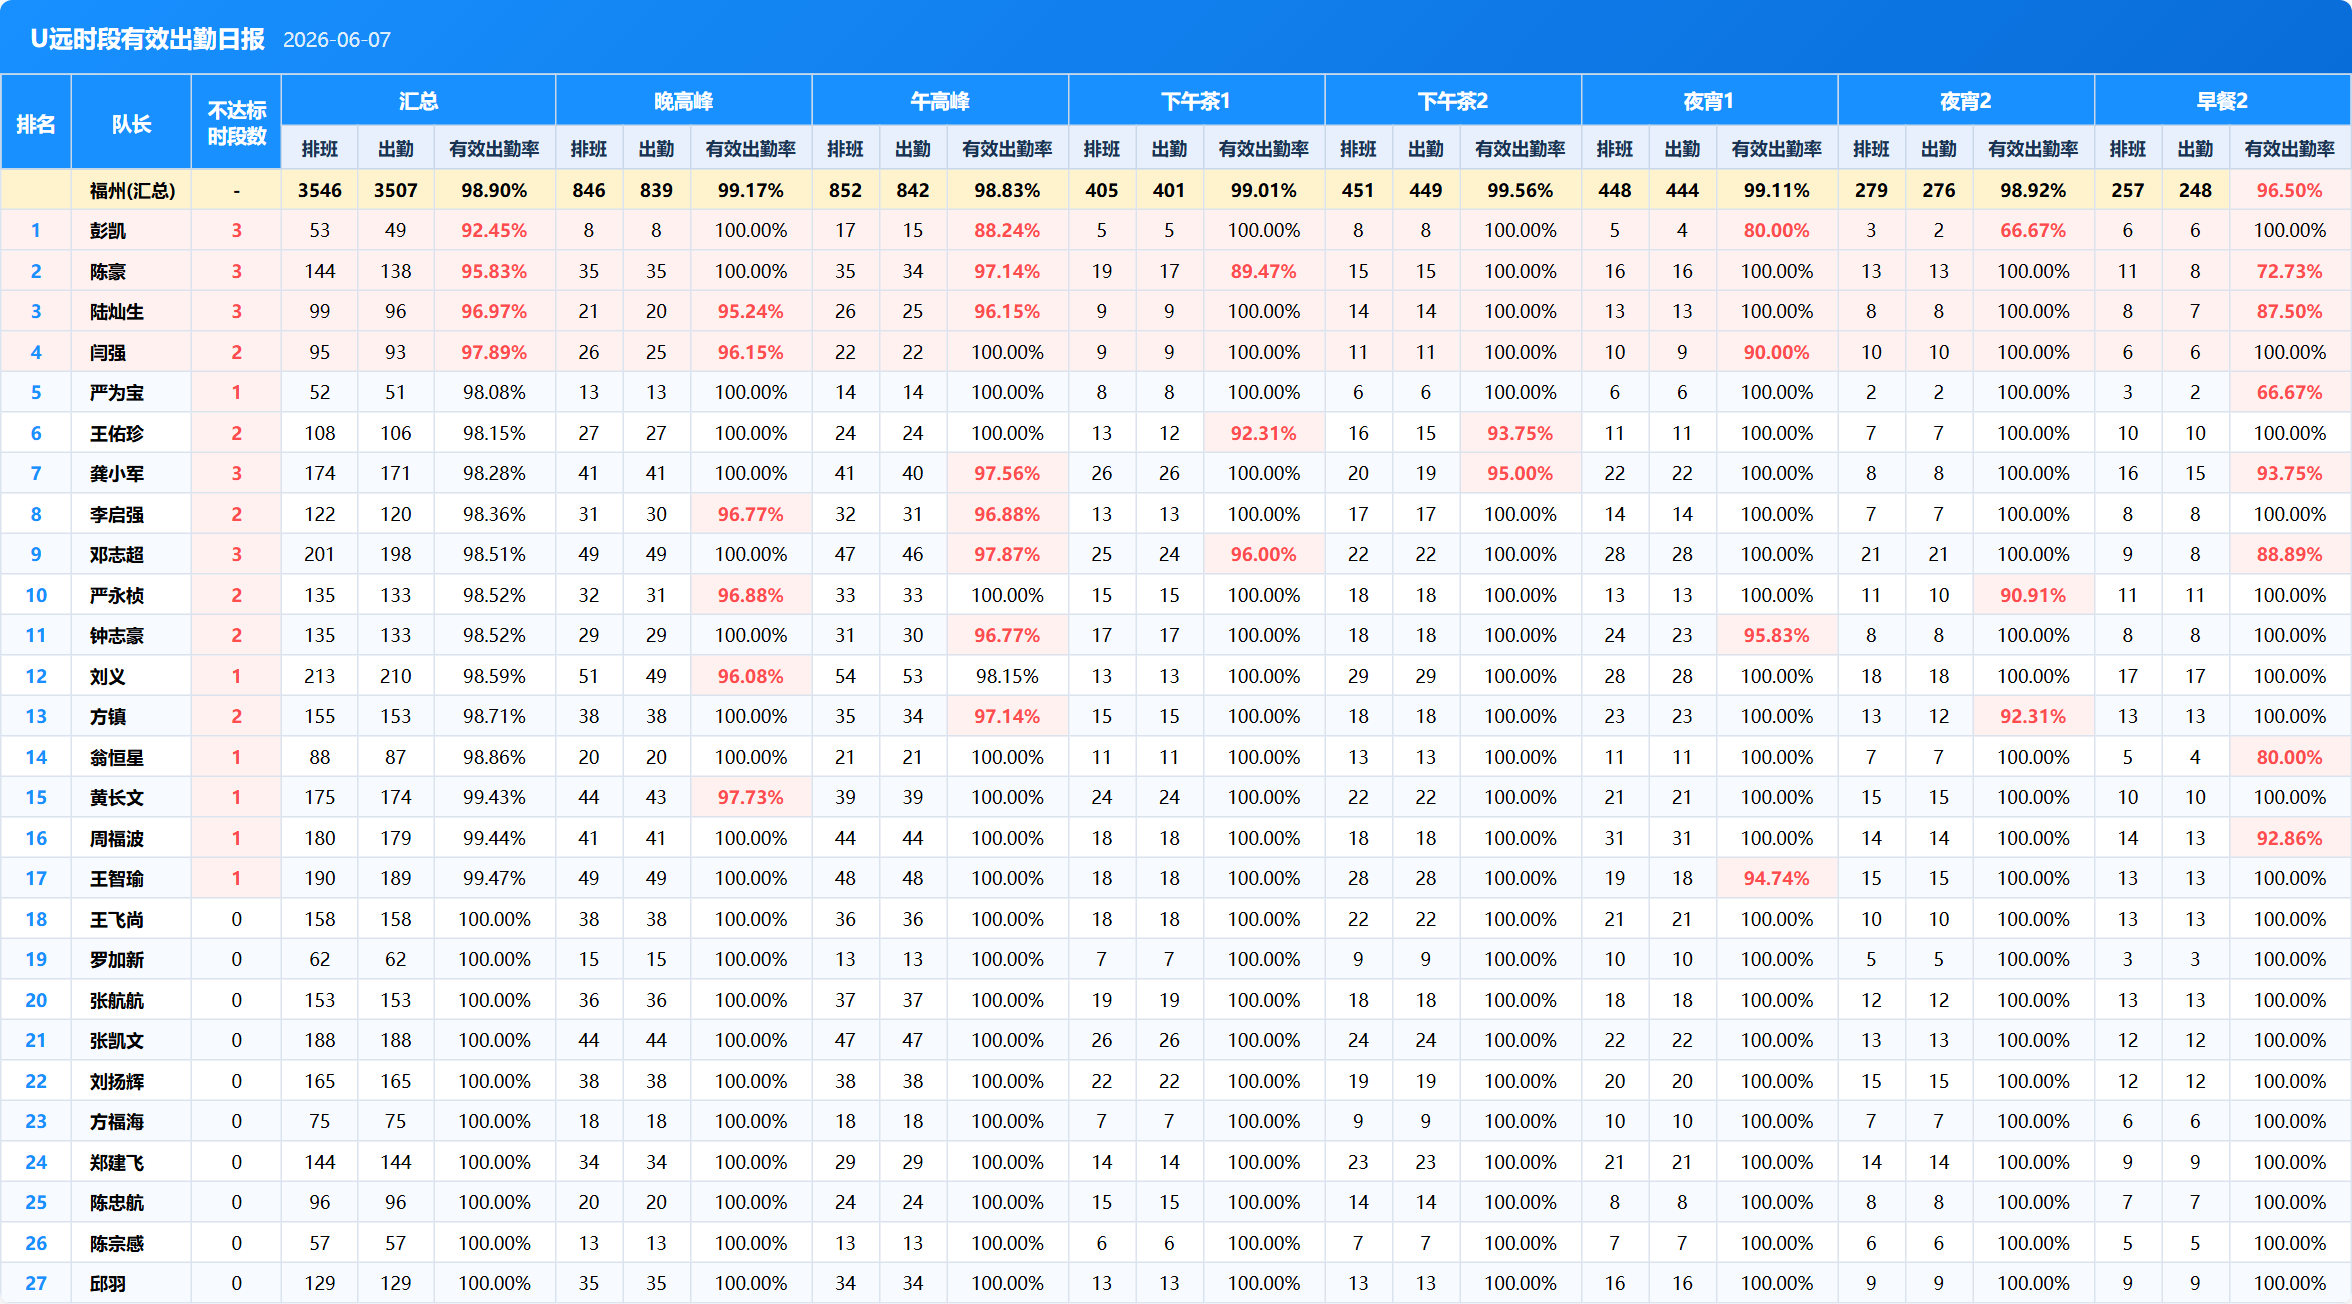
Task: Click team leader name 陈忠航
Action: (x=117, y=1203)
